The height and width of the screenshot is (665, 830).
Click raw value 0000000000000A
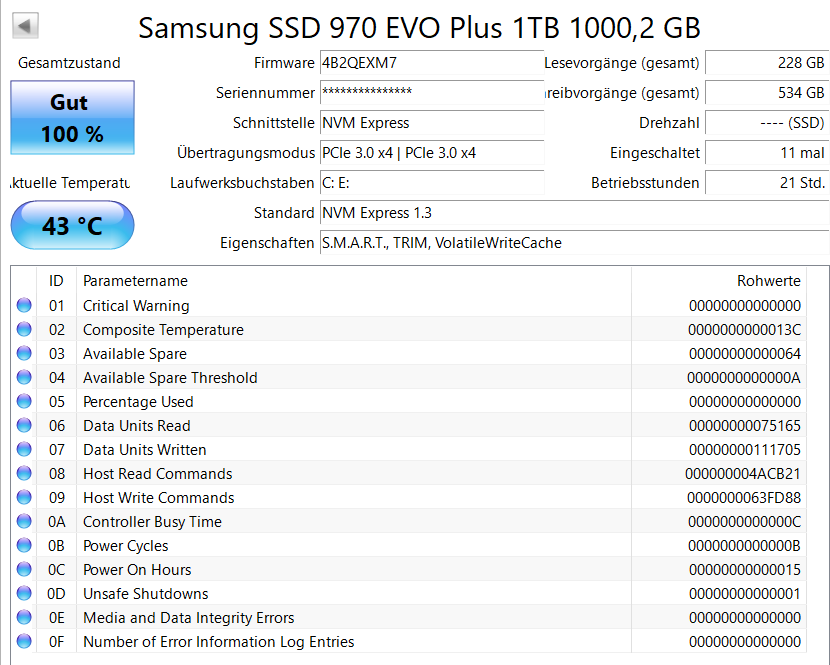(744, 378)
